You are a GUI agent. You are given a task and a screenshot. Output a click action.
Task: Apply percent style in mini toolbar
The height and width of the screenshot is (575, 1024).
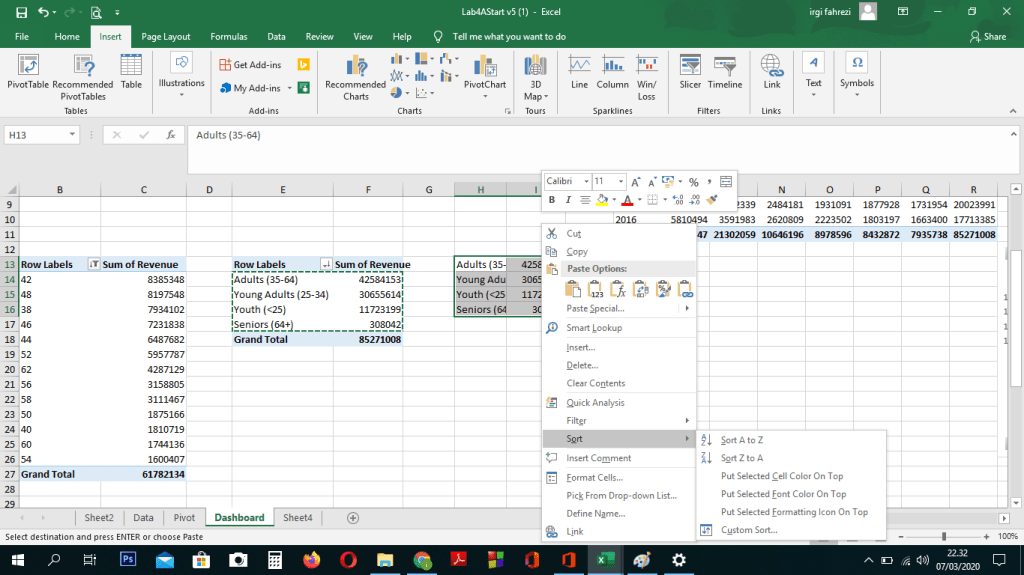693,182
